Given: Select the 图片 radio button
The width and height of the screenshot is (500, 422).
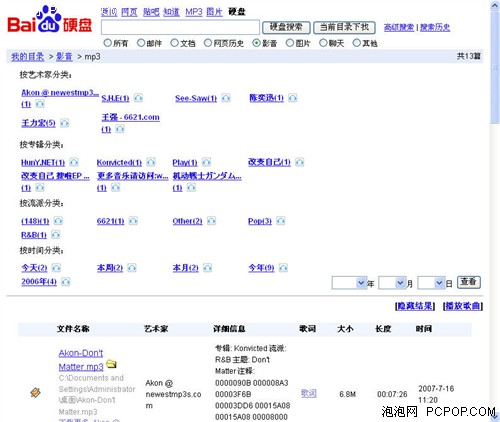Looking at the screenshot, I should coord(290,43).
